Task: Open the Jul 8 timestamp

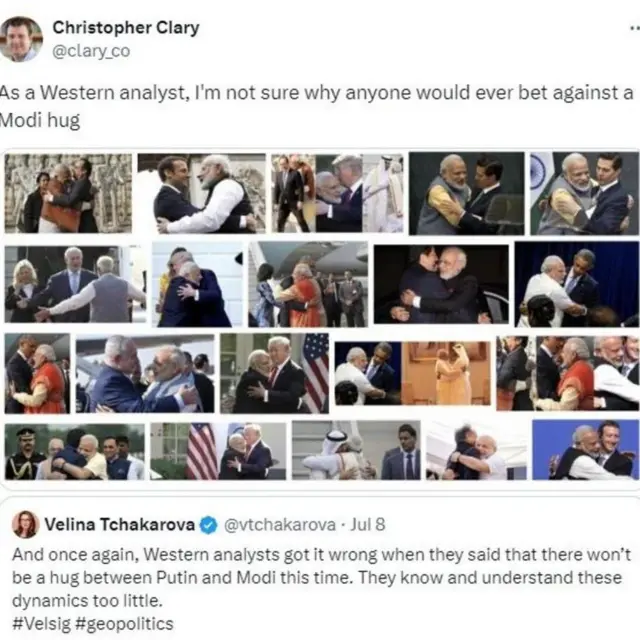Action: tap(368, 524)
